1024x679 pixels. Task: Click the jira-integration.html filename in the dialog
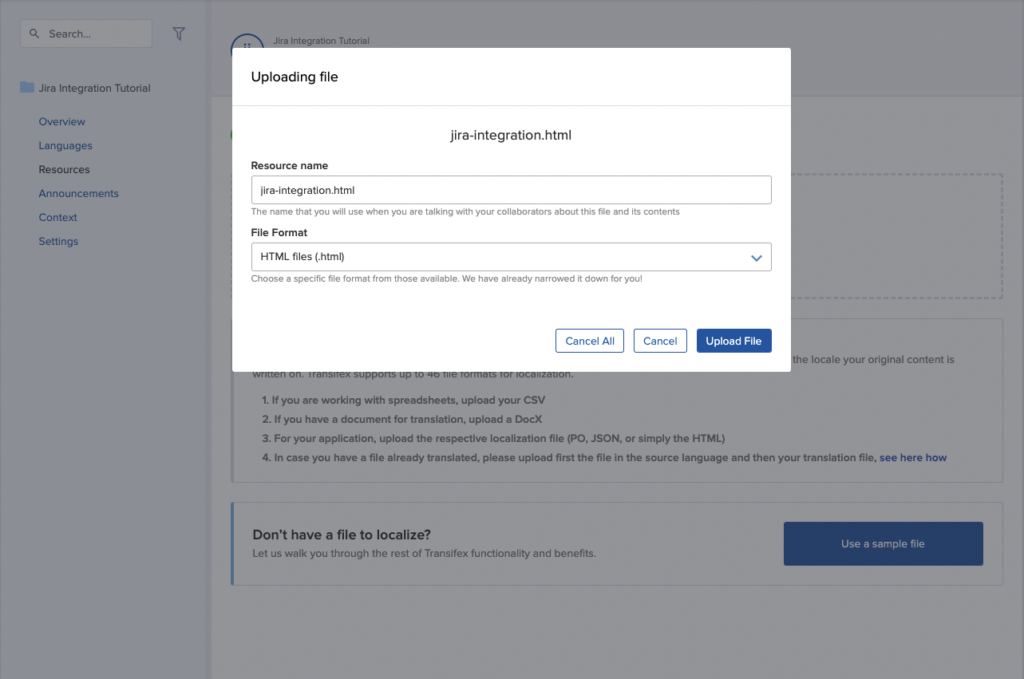click(x=512, y=135)
